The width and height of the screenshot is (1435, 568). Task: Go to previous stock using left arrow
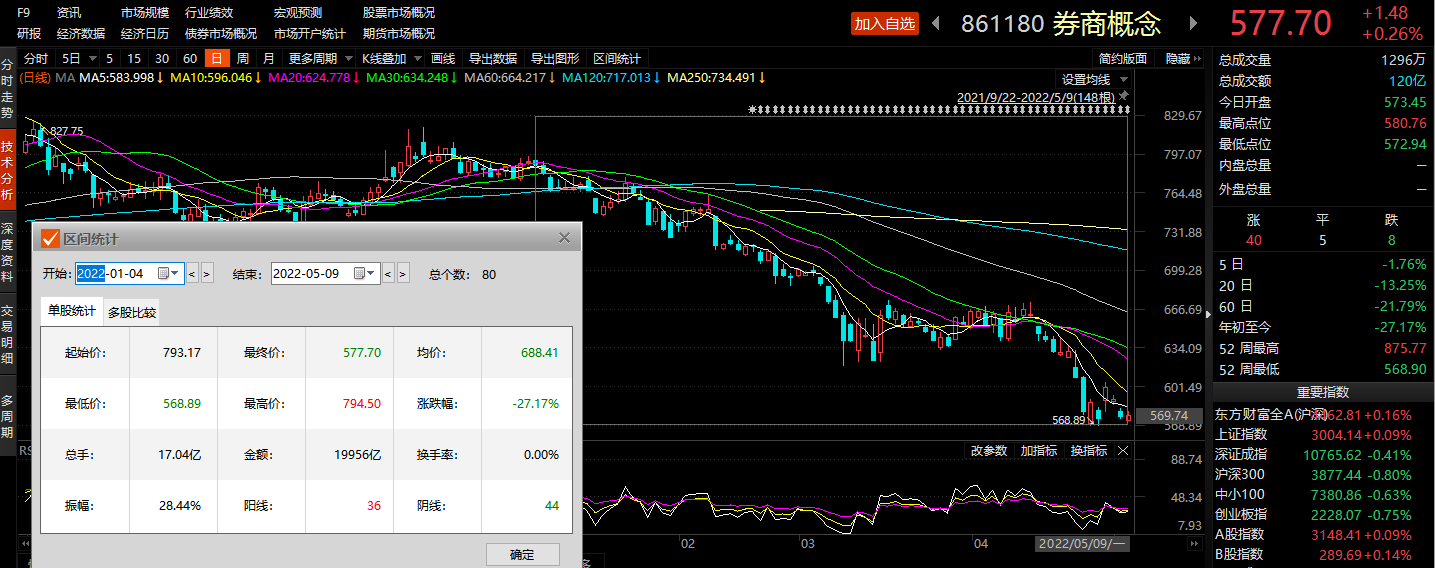click(x=936, y=23)
